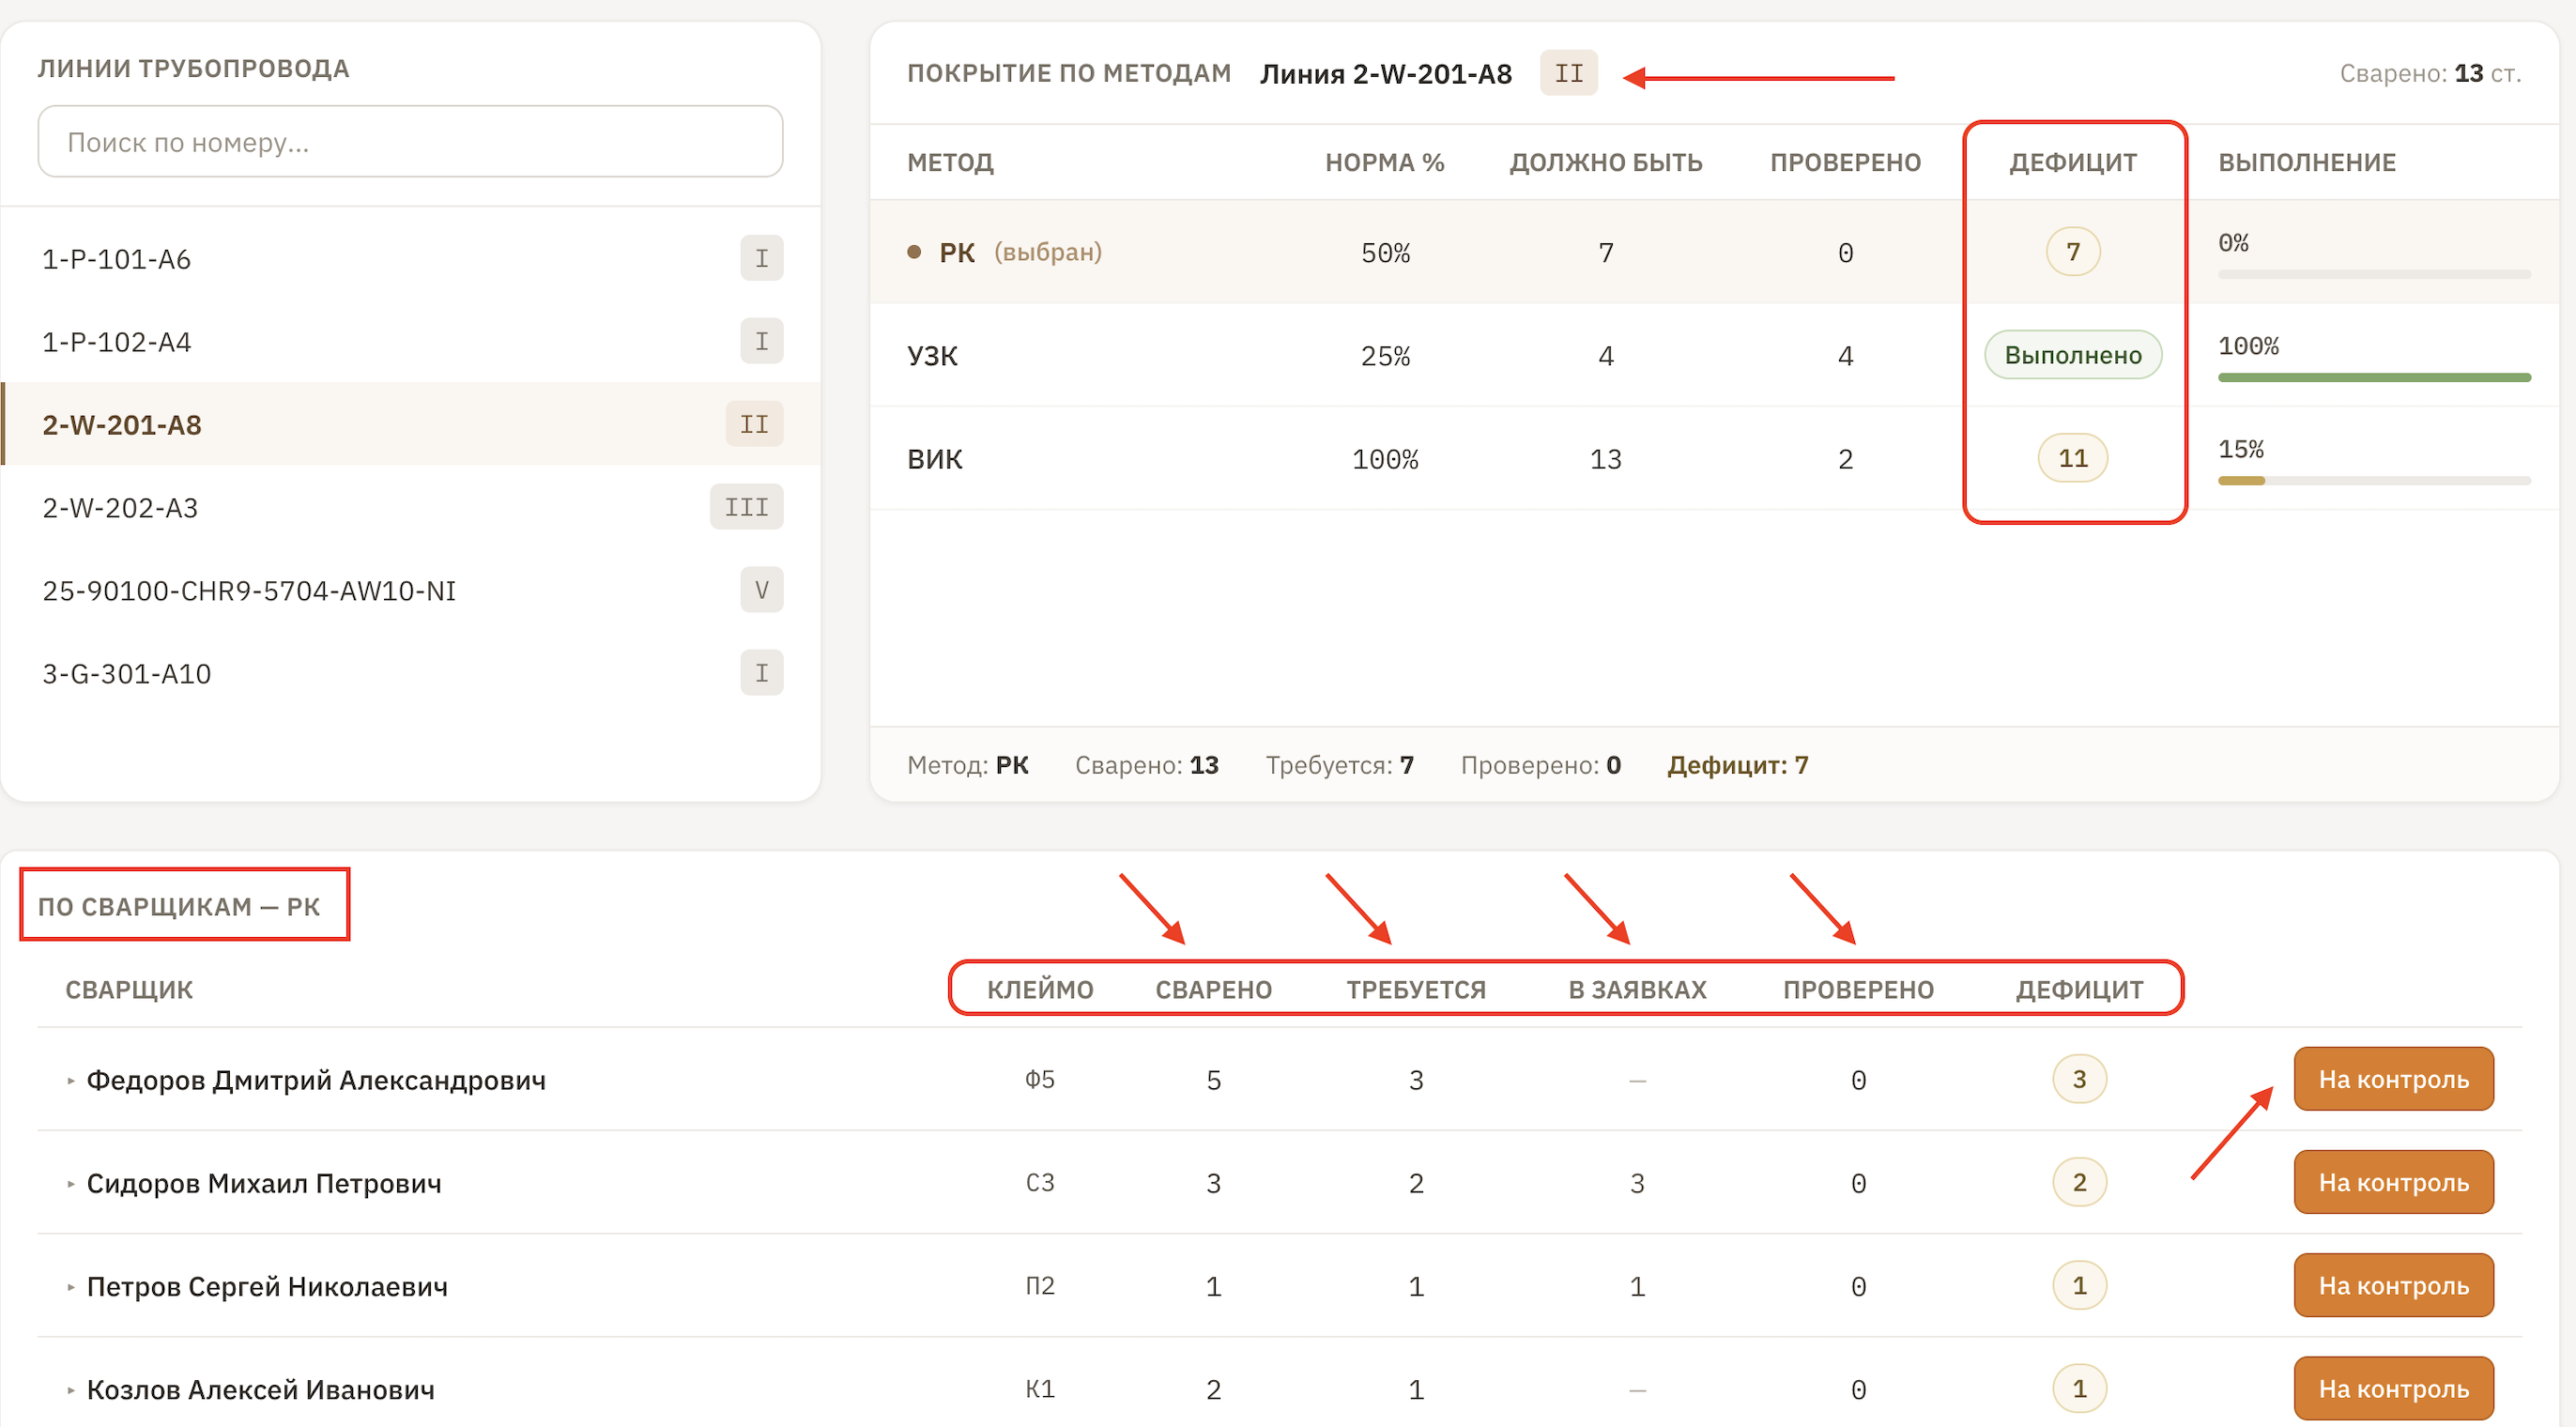Select the УЗК method row
Viewport: 2576px width, 1427px height.
1714,356
